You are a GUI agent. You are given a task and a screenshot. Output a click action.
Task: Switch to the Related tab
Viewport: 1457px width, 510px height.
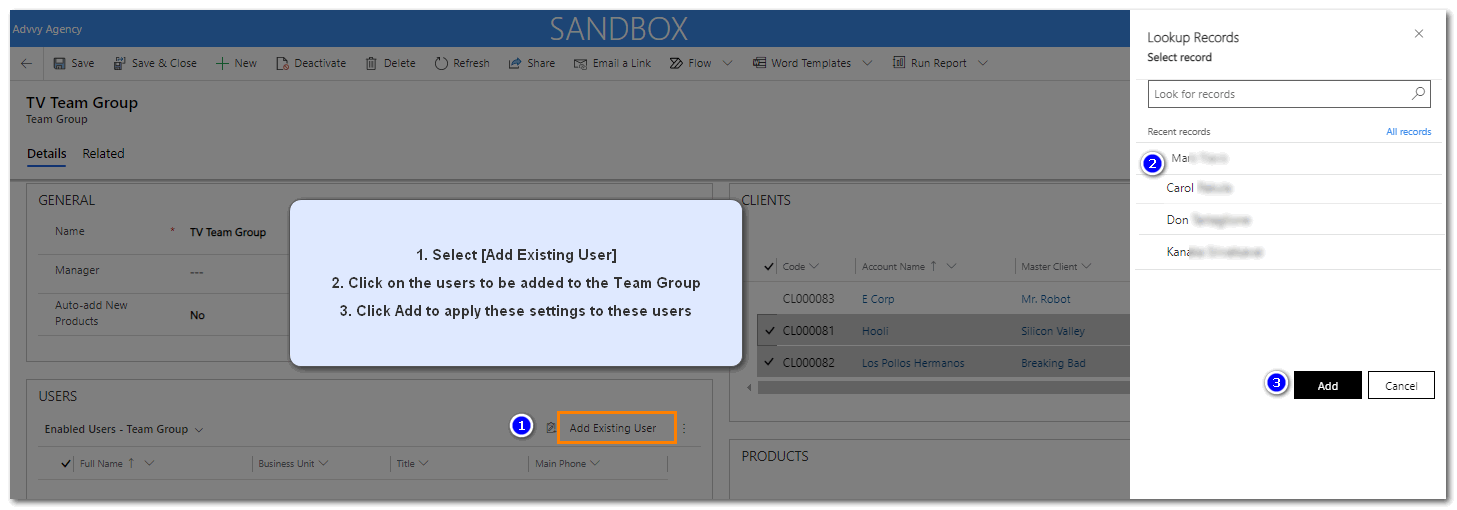click(103, 154)
